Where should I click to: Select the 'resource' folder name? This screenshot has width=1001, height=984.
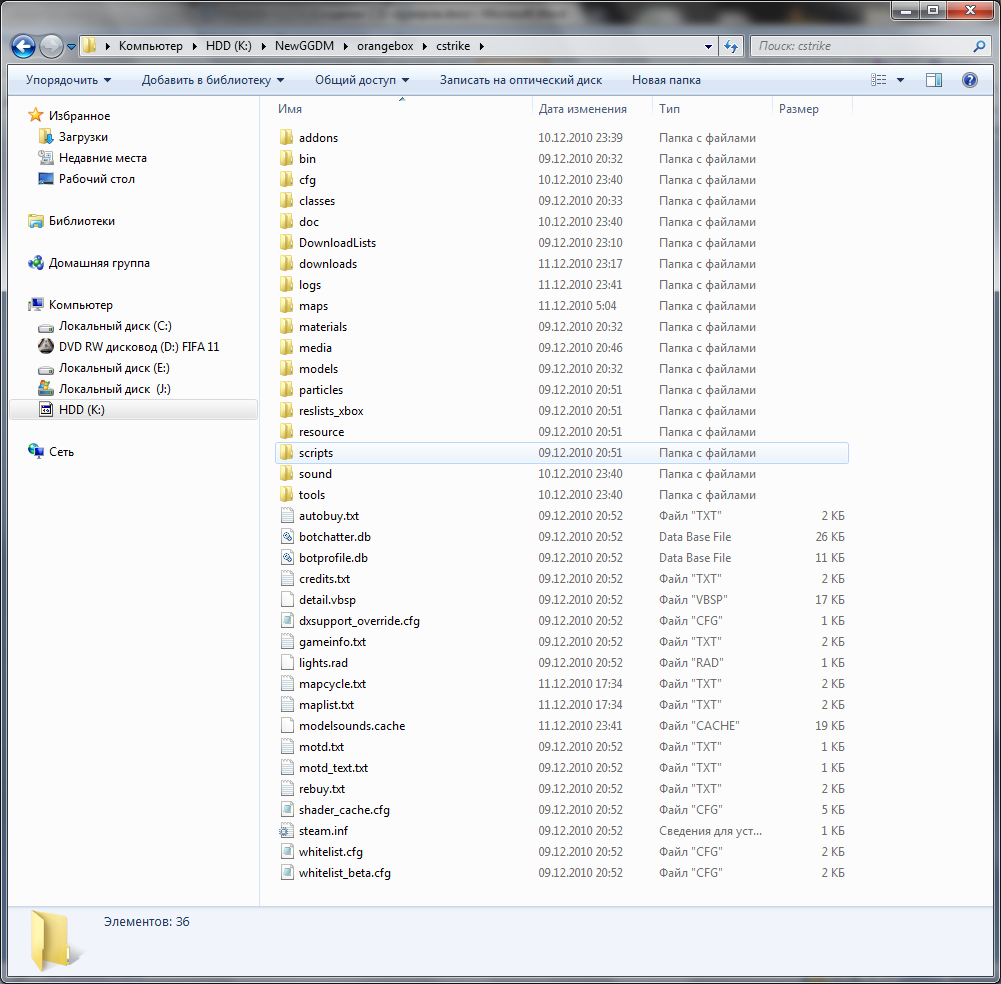click(x=321, y=432)
